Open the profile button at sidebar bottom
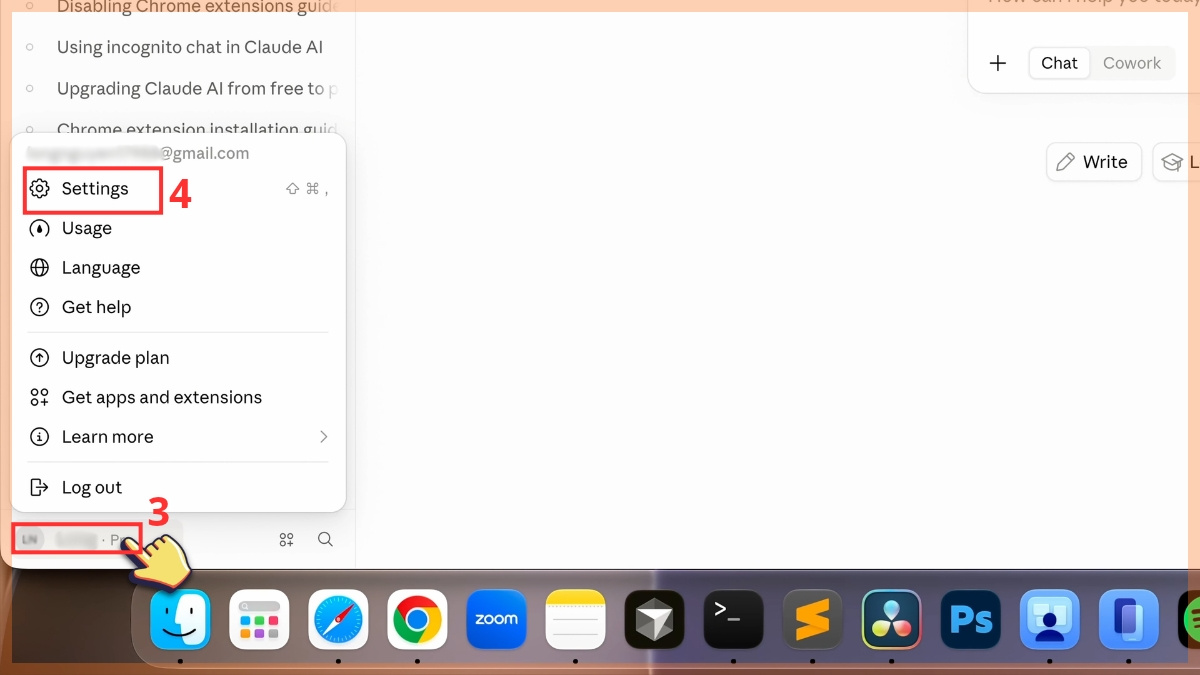This screenshot has height=675, width=1200. tap(77, 540)
